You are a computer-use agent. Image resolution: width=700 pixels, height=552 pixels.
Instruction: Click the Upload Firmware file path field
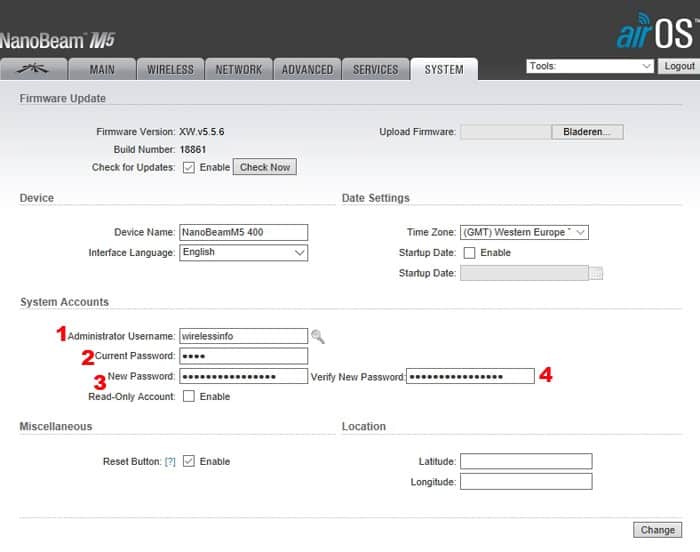506,132
